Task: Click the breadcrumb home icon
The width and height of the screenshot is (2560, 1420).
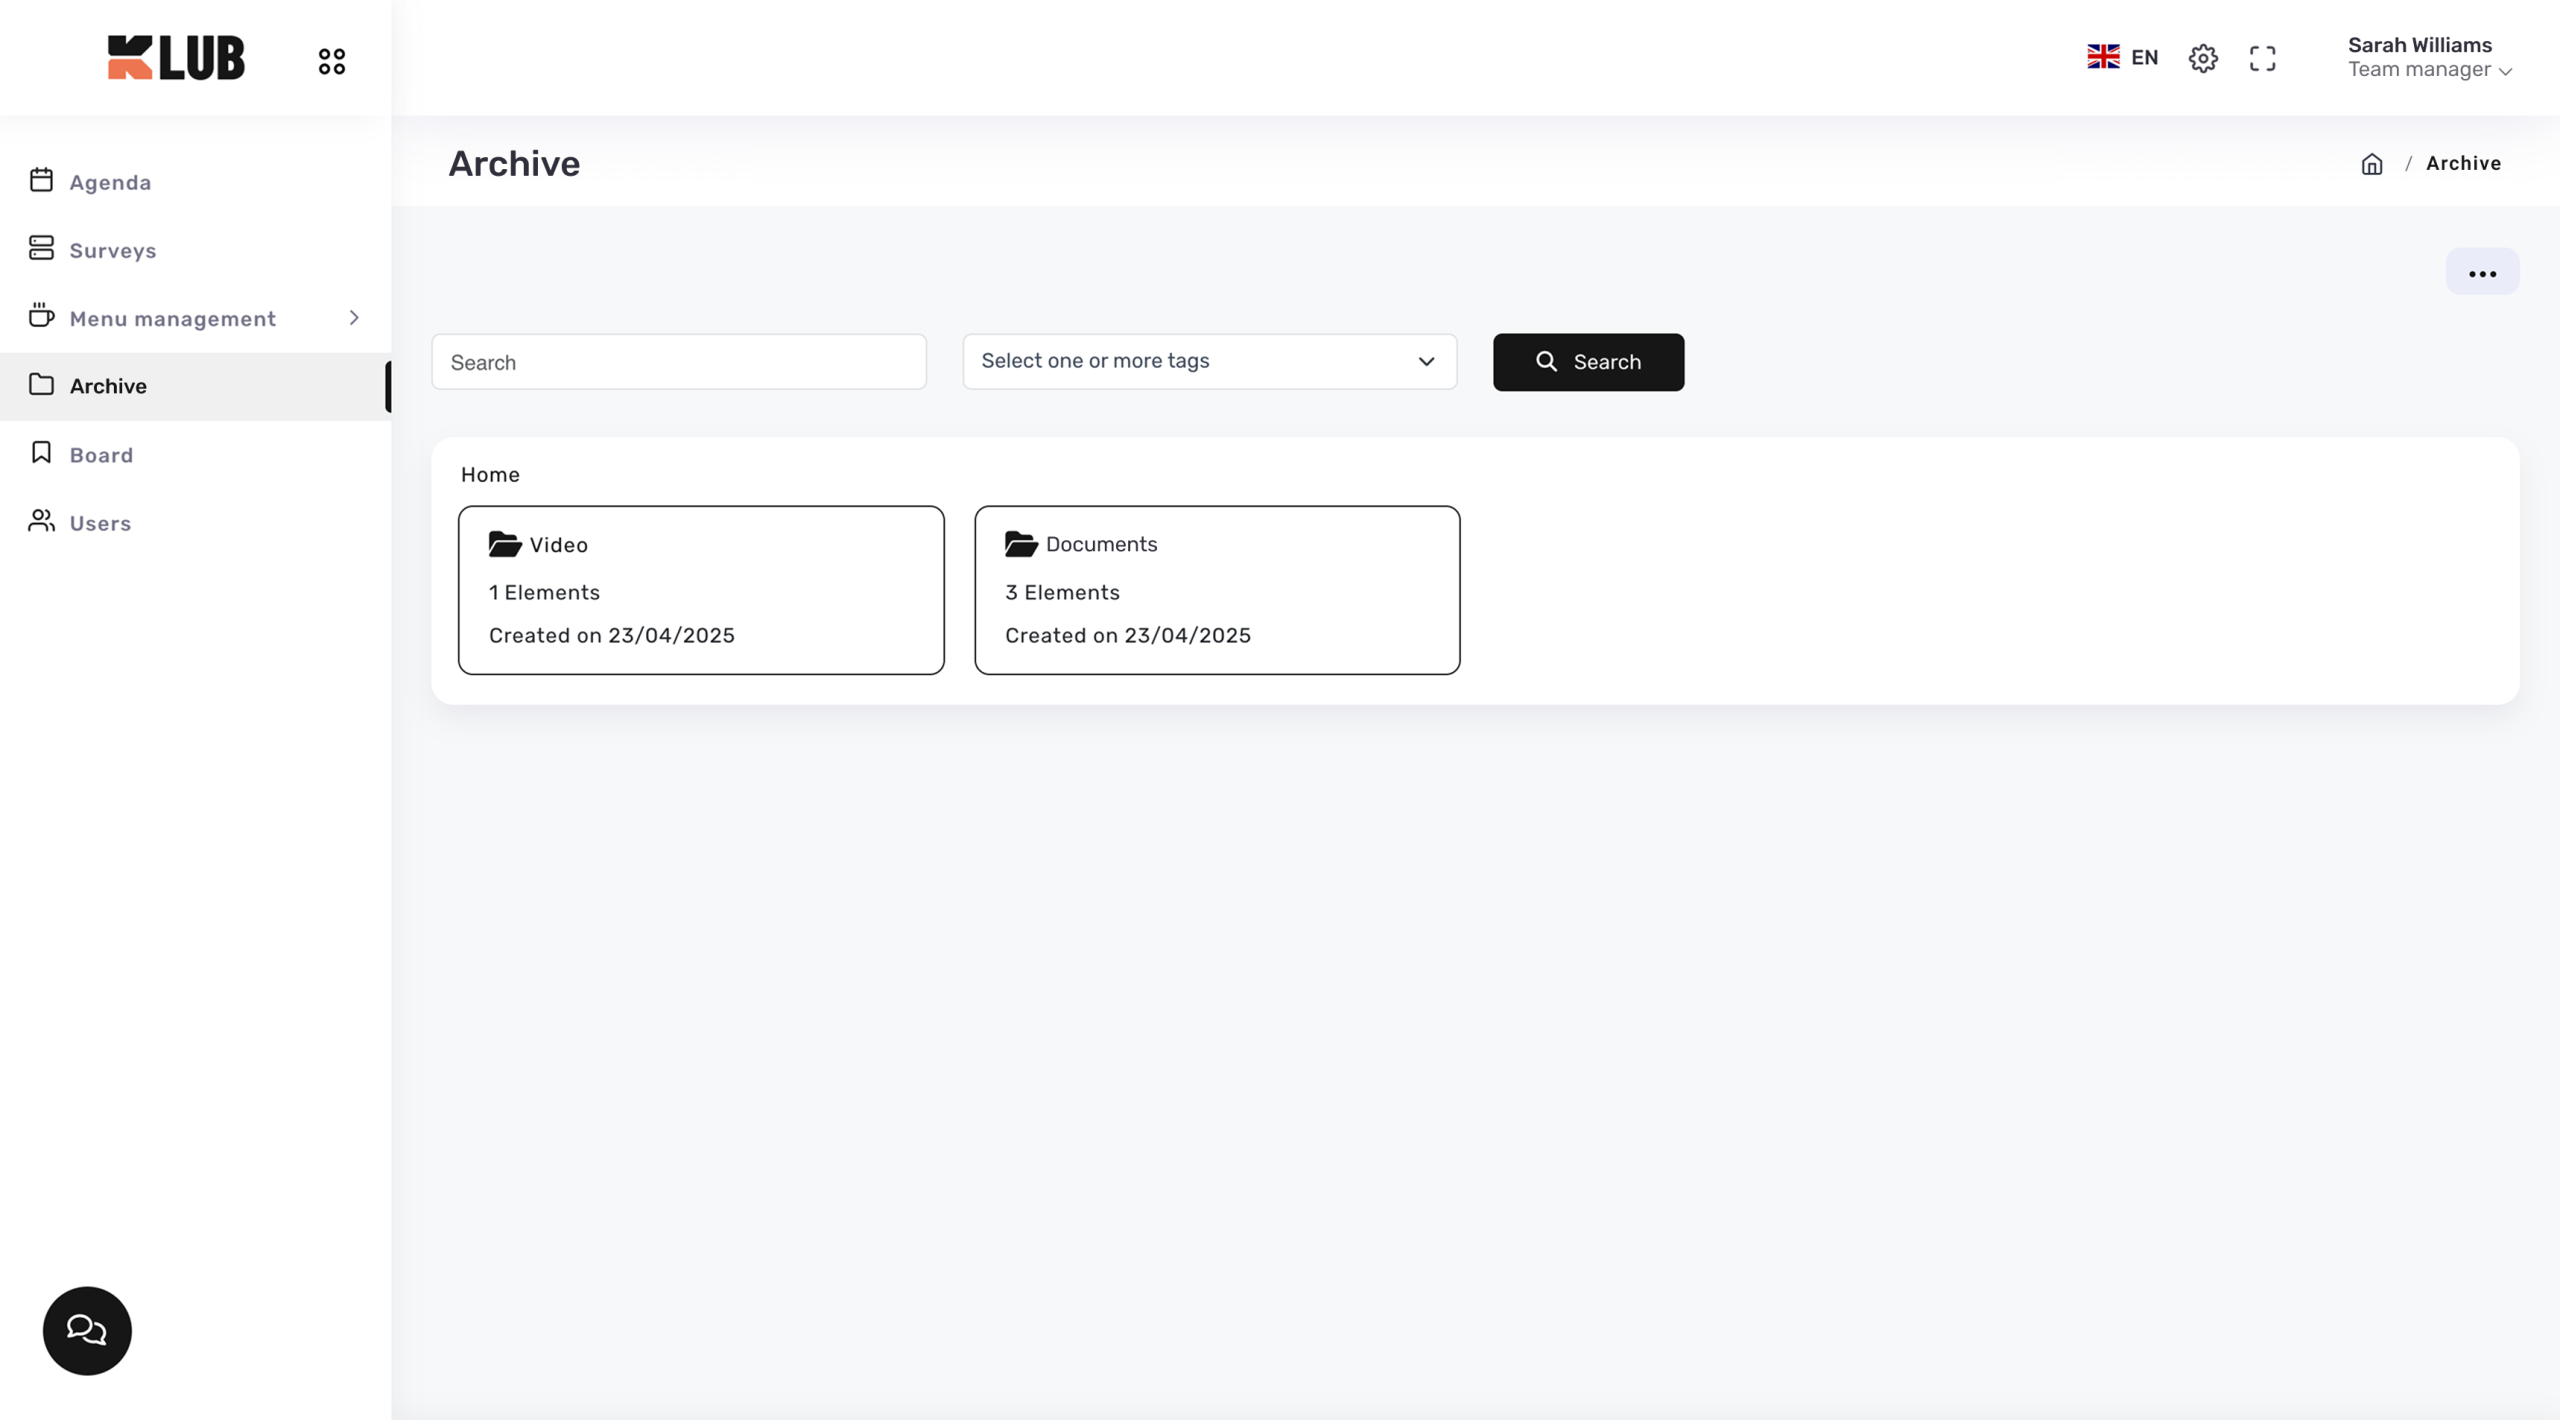Action: click(x=2371, y=164)
